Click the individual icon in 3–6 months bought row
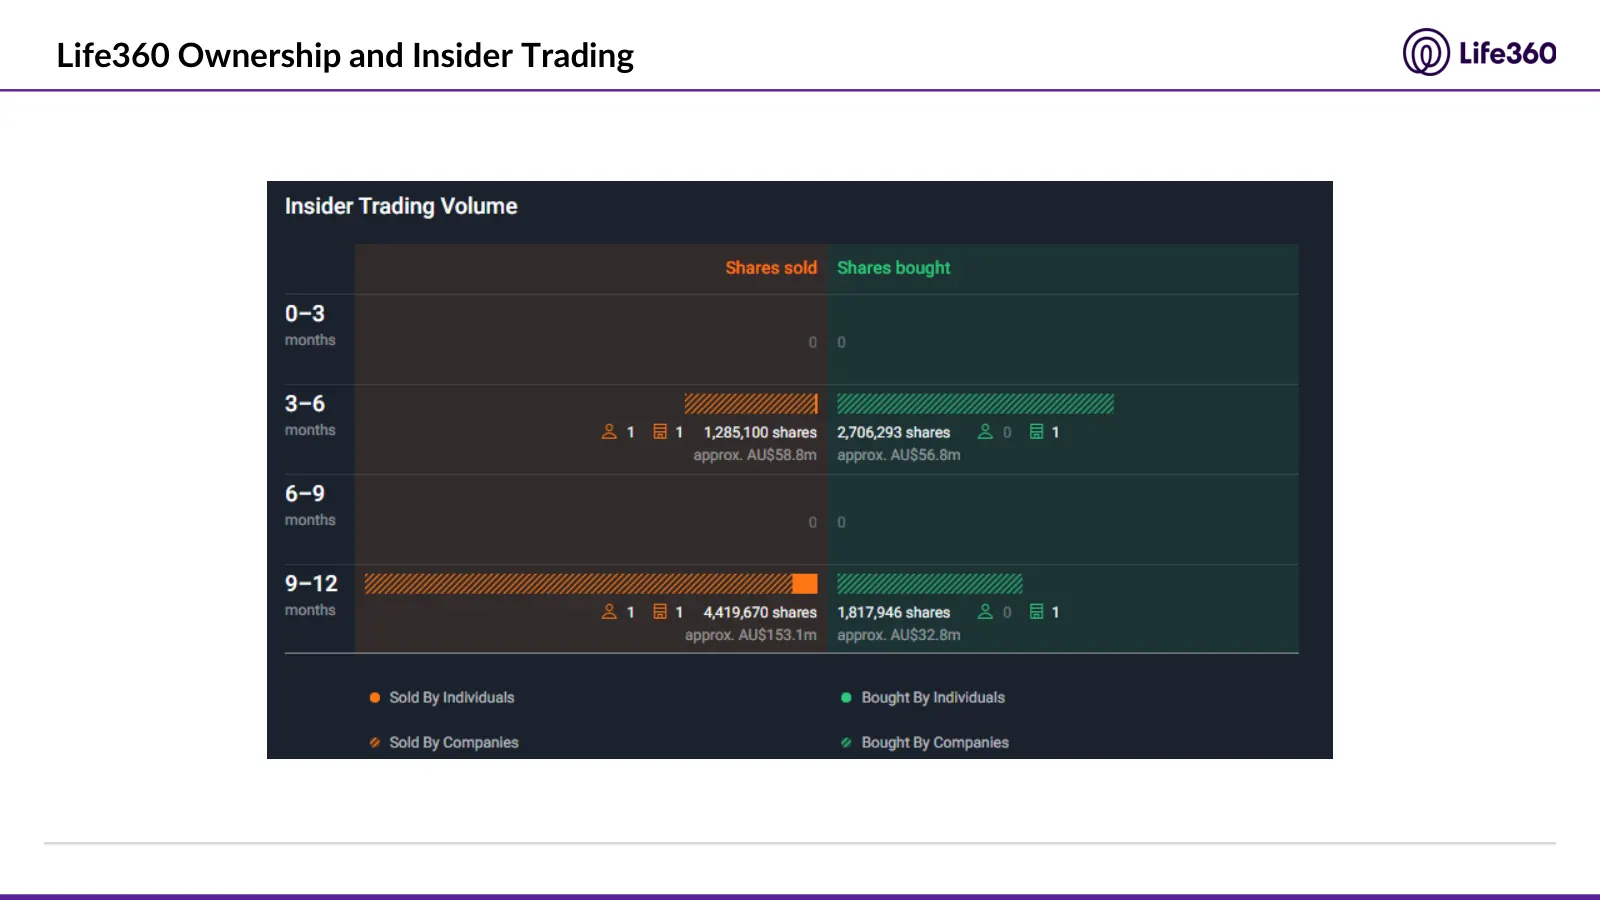The image size is (1600, 900). 985,432
